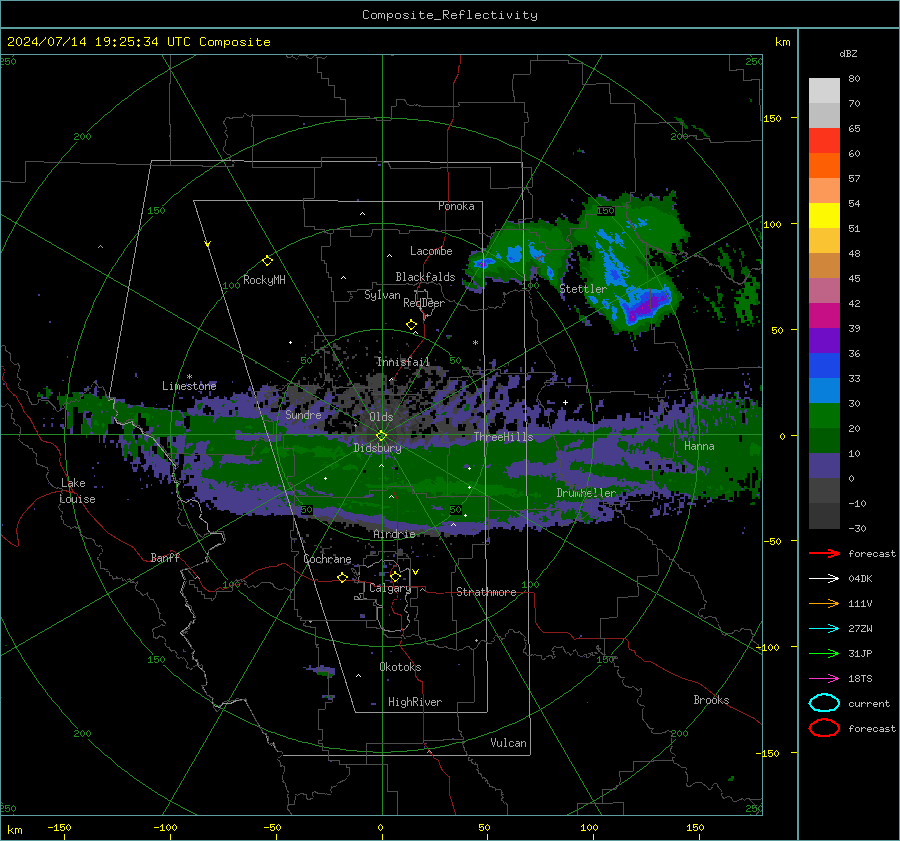This screenshot has height=841, width=900.
Task: Click the magenta 18TS arrow icon
Action: coord(824,679)
